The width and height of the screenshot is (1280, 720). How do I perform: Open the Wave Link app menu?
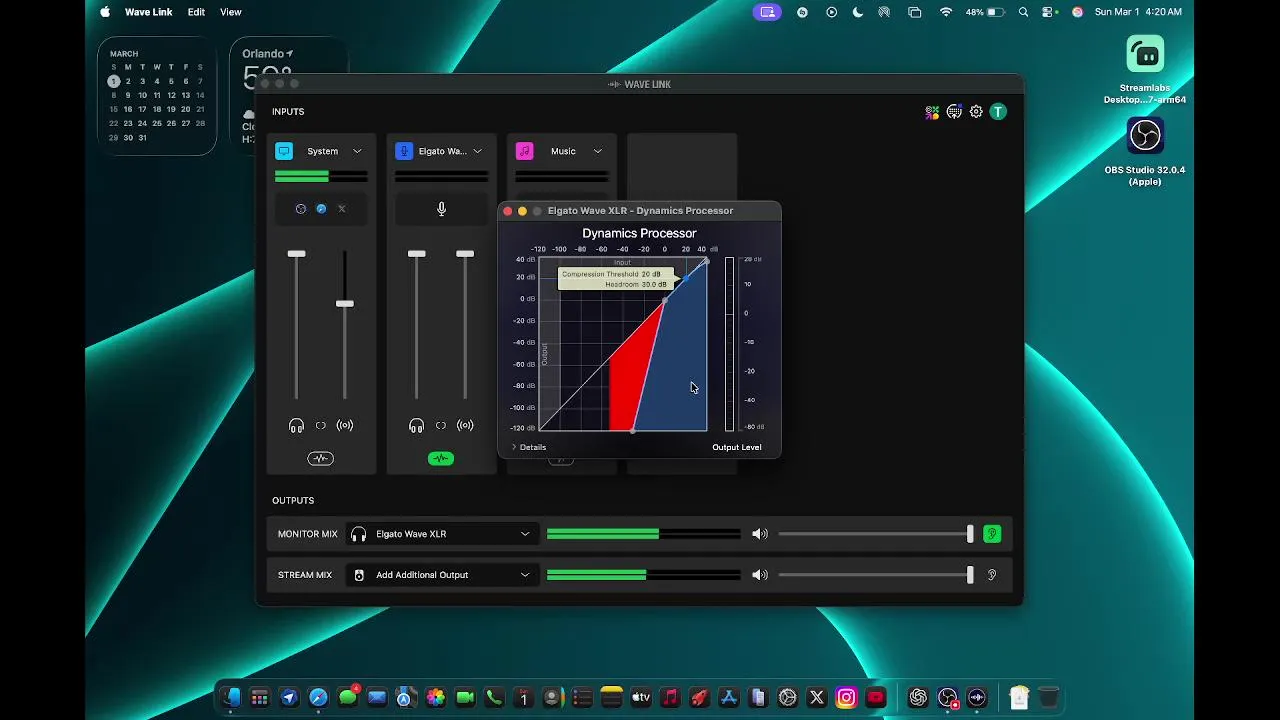pos(148,12)
